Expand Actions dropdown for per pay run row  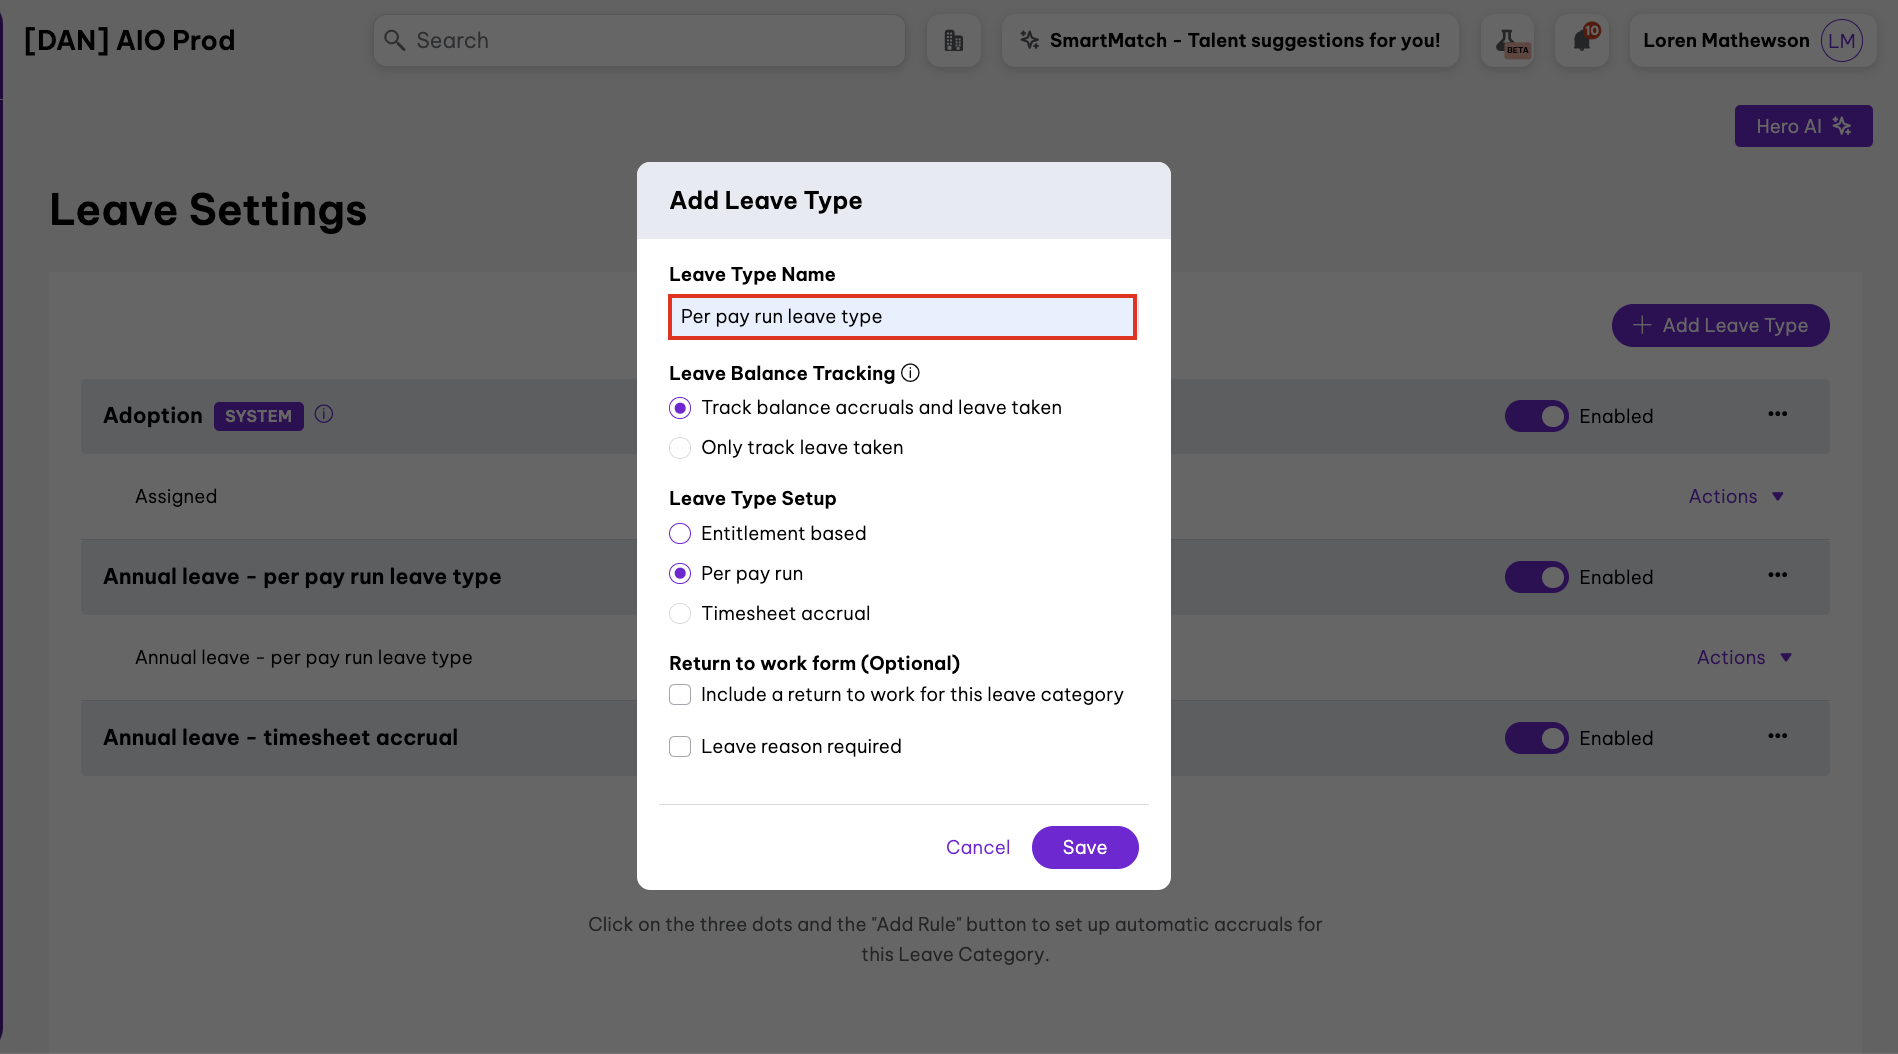coord(1744,657)
